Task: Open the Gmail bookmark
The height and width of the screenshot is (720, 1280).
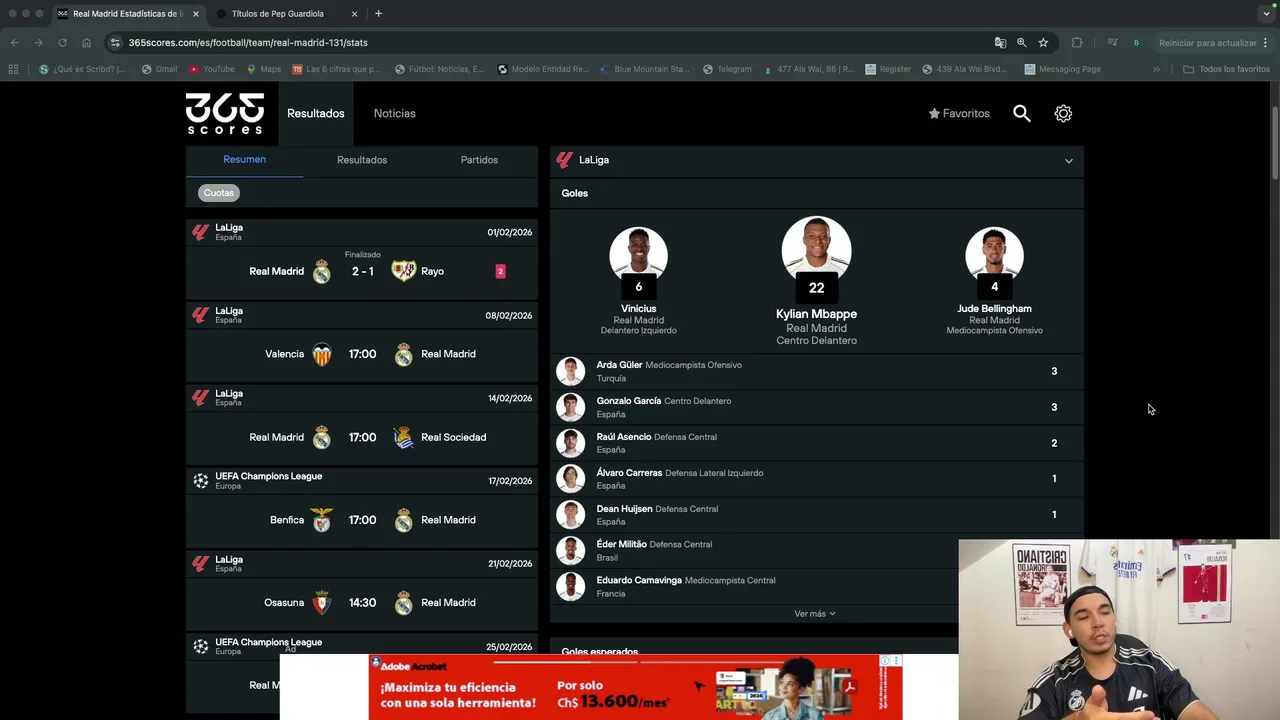Action: (x=159, y=69)
